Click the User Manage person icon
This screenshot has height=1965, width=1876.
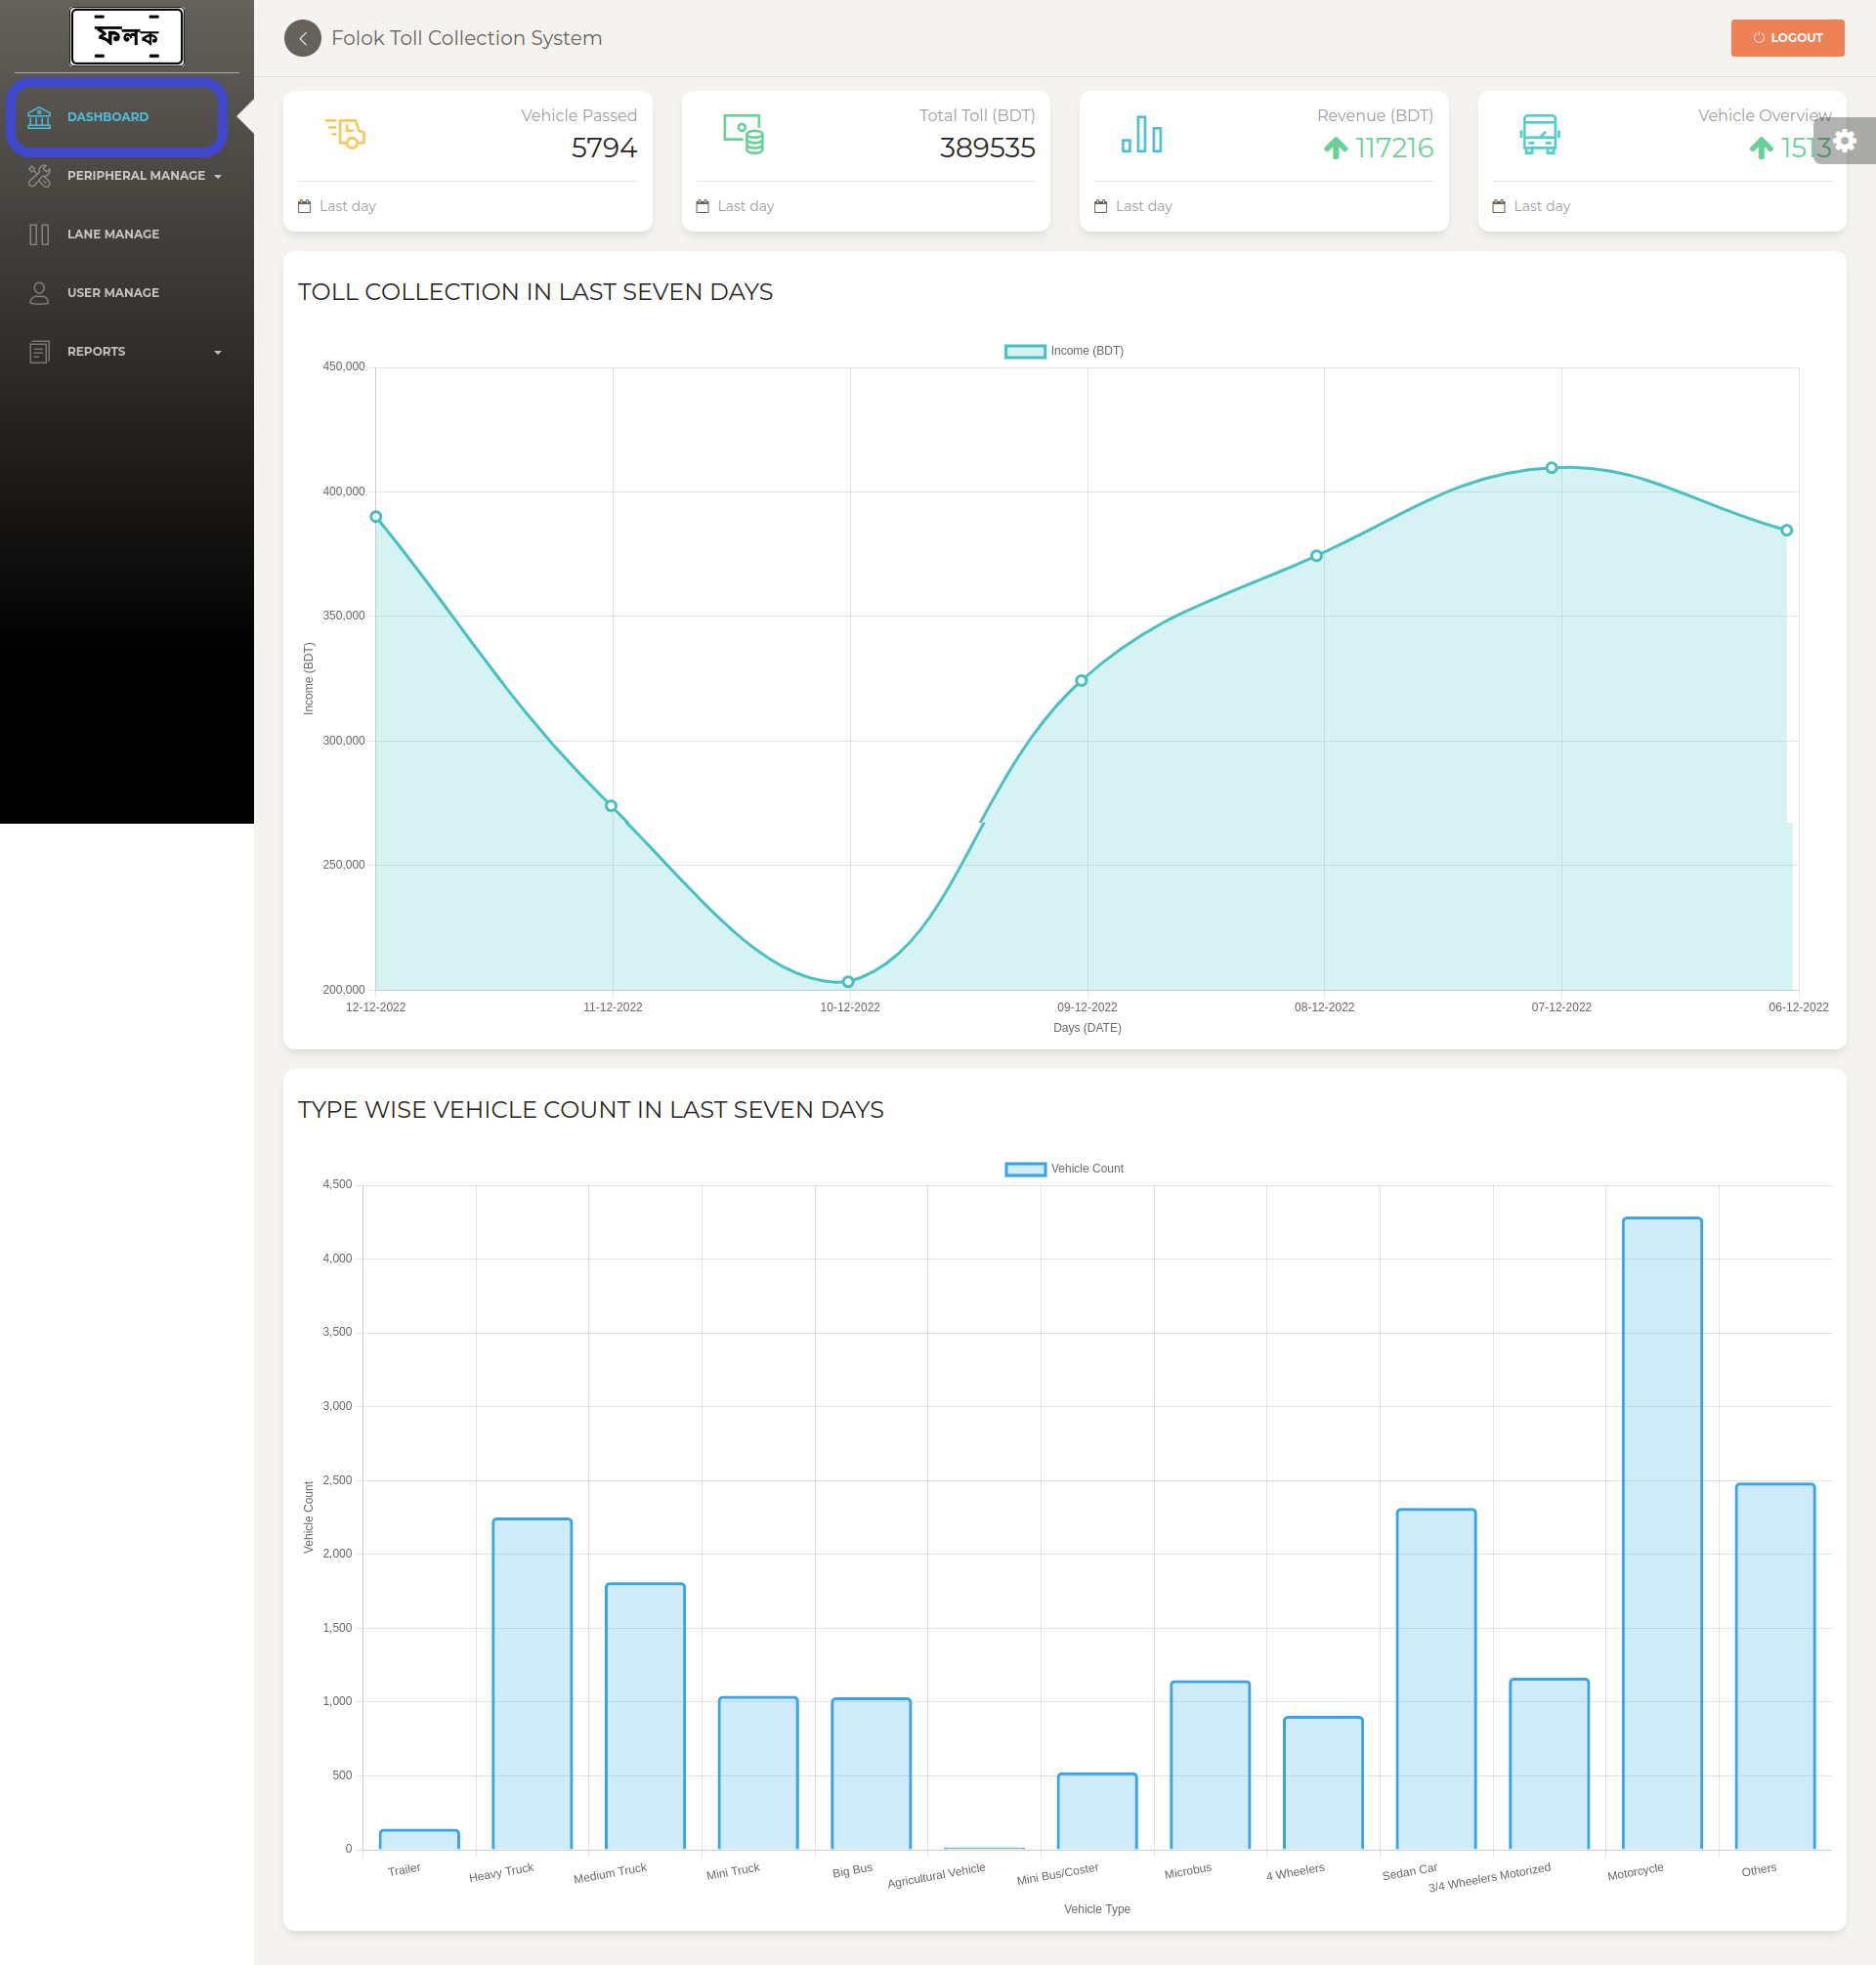(39, 293)
